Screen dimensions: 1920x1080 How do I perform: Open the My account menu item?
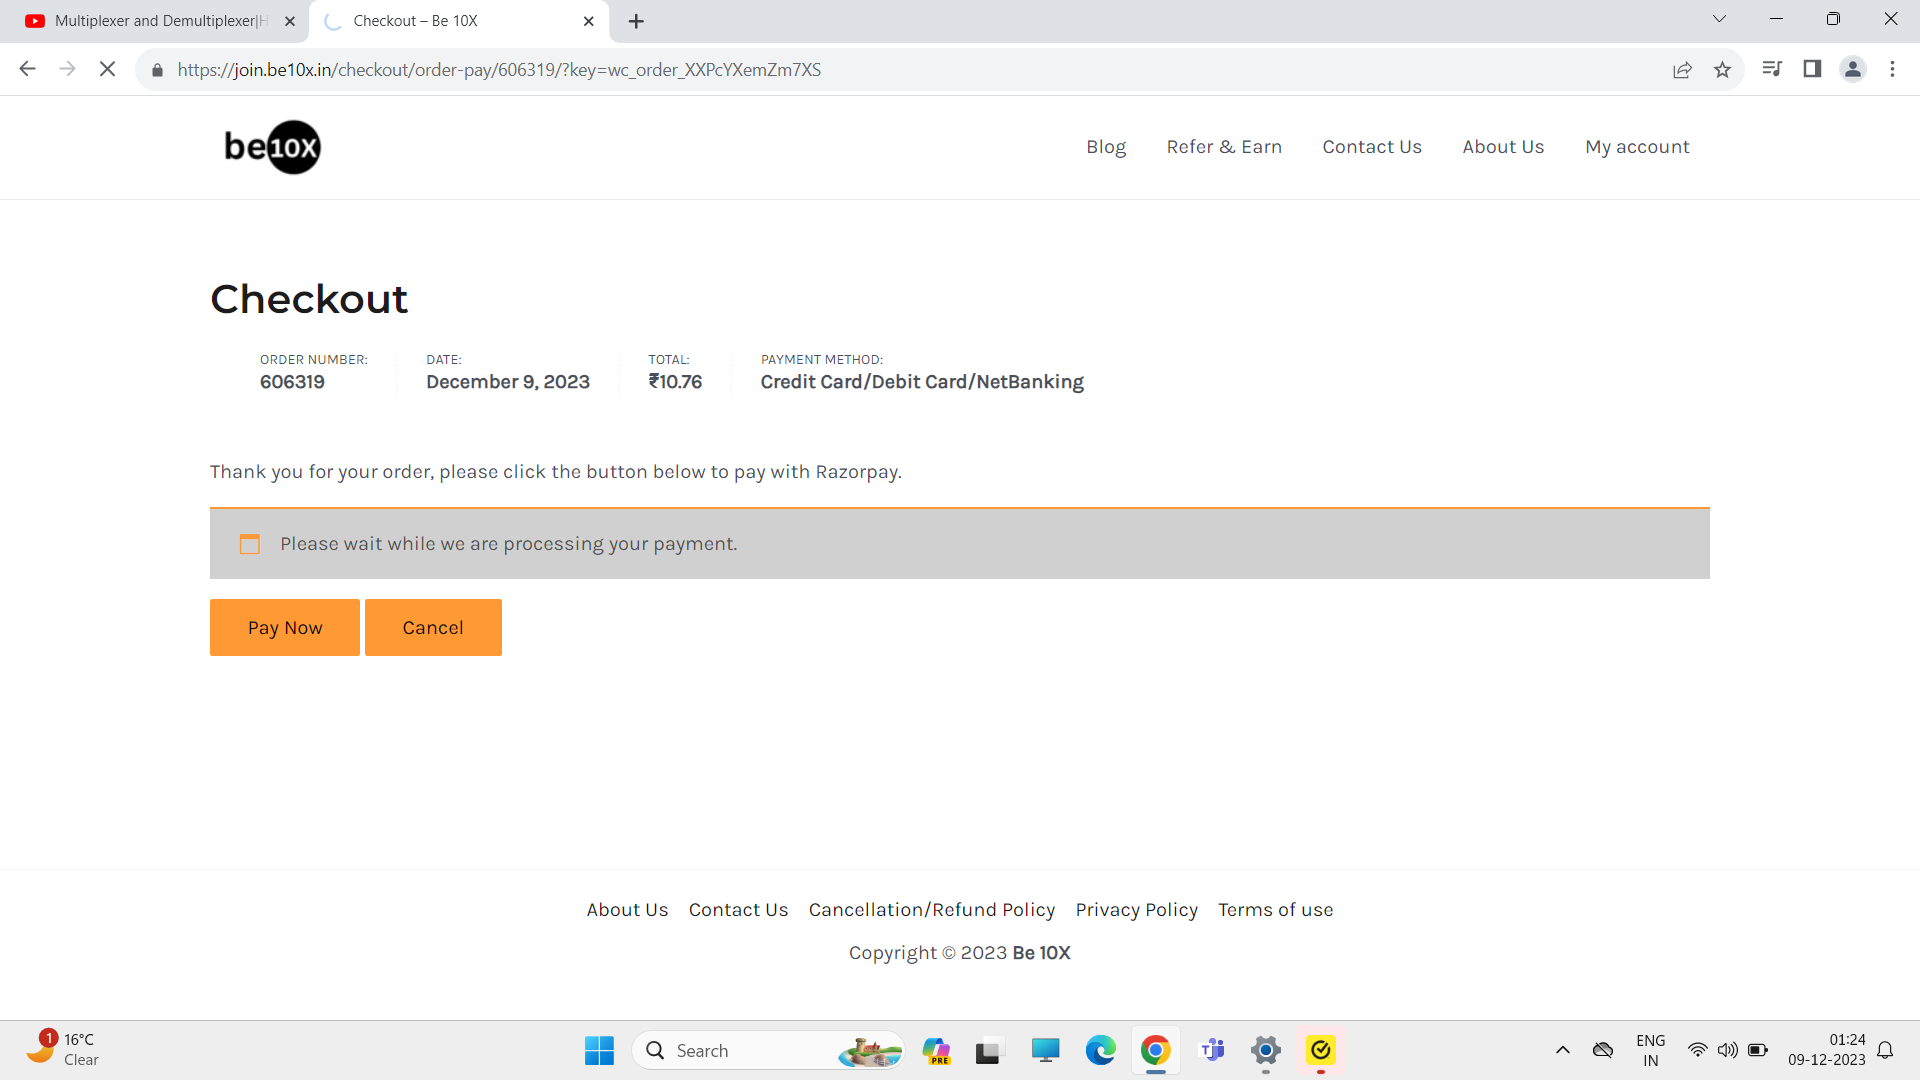click(1636, 147)
